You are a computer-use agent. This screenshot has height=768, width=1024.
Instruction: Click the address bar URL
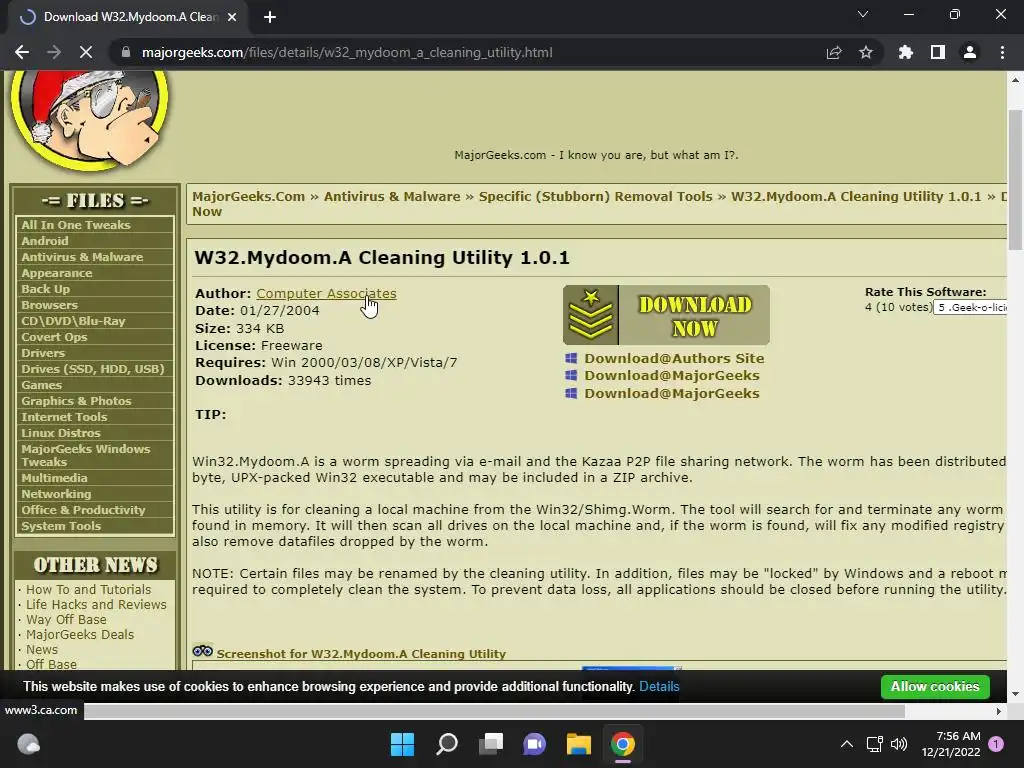tap(347, 52)
